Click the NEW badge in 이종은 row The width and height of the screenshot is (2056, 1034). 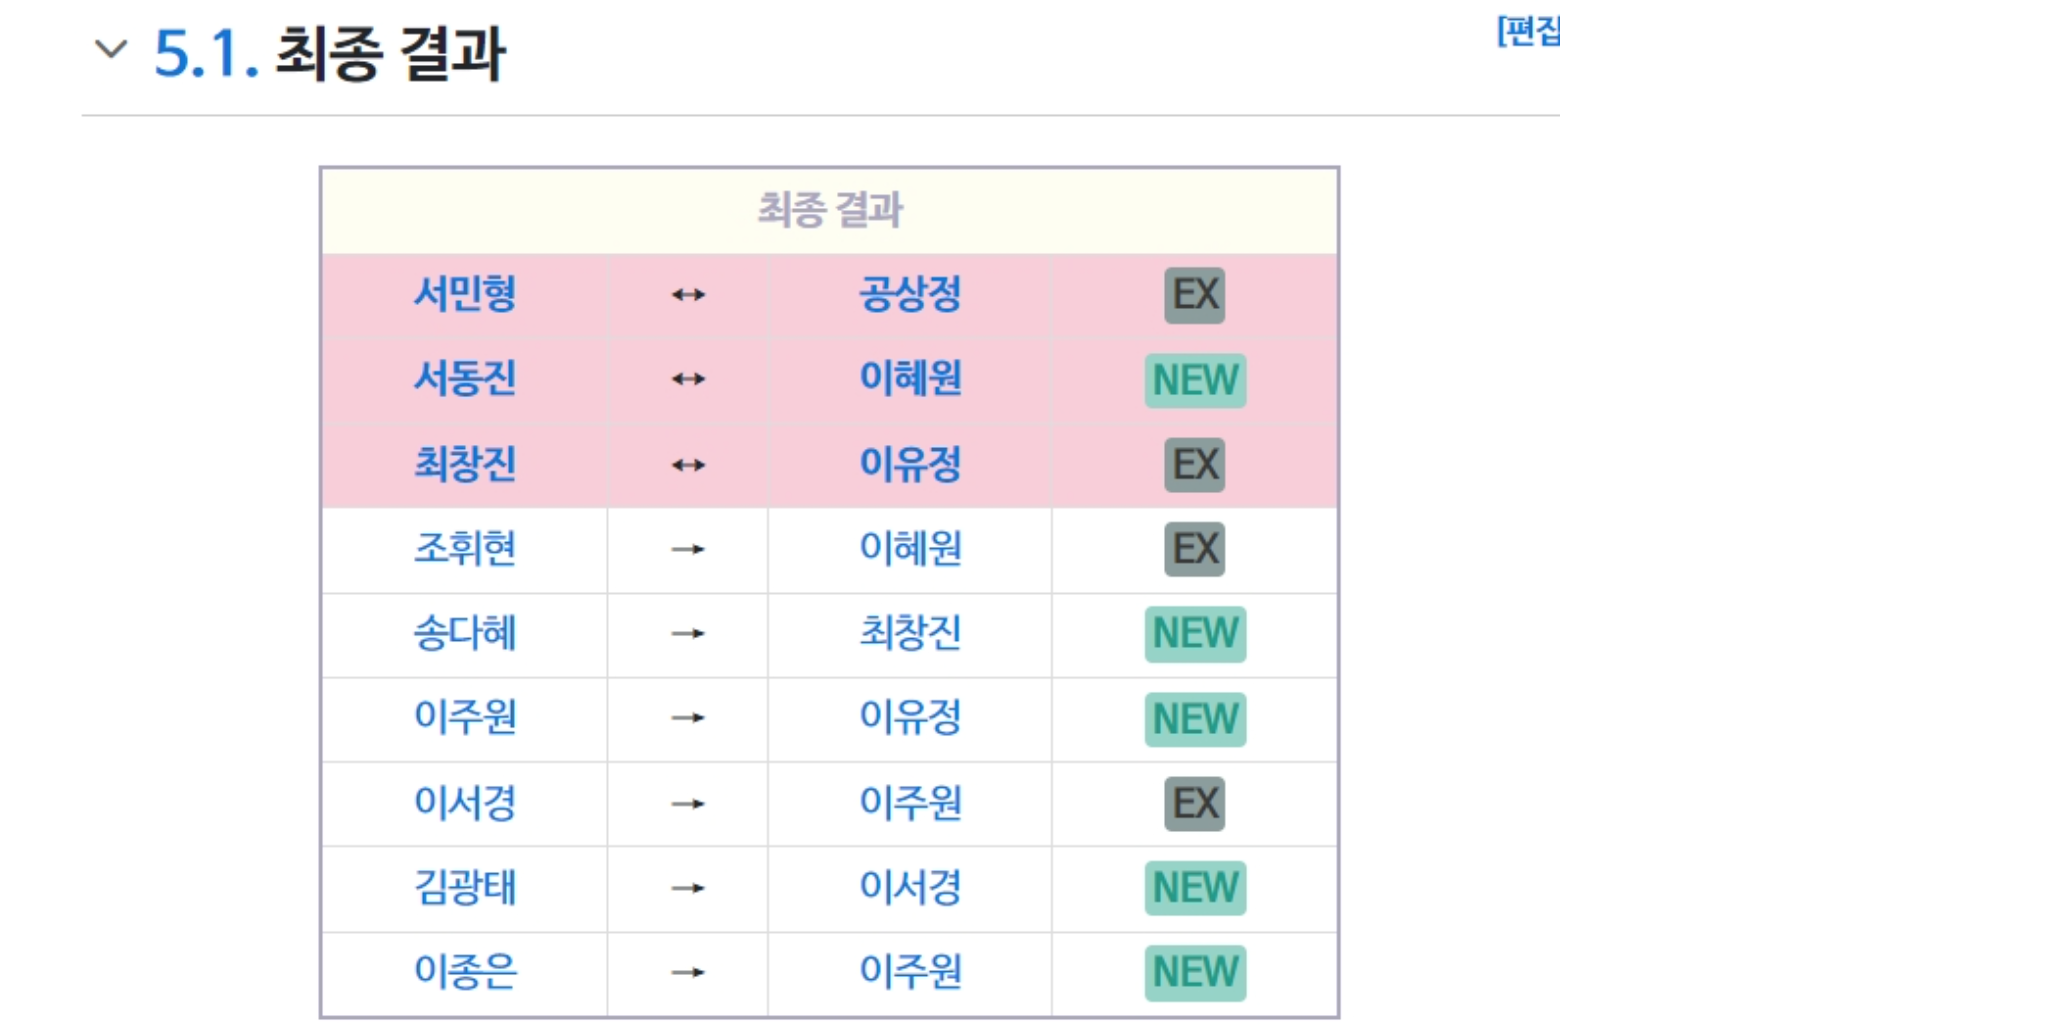pos(1195,973)
